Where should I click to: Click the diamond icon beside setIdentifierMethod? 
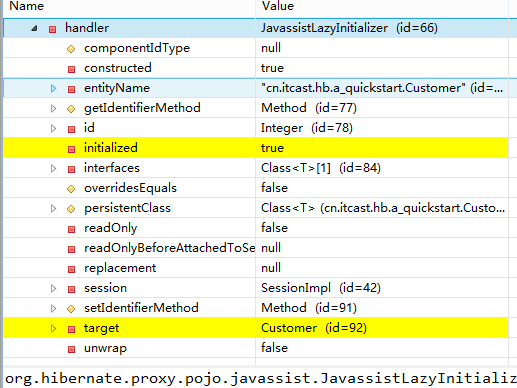point(71,309)
